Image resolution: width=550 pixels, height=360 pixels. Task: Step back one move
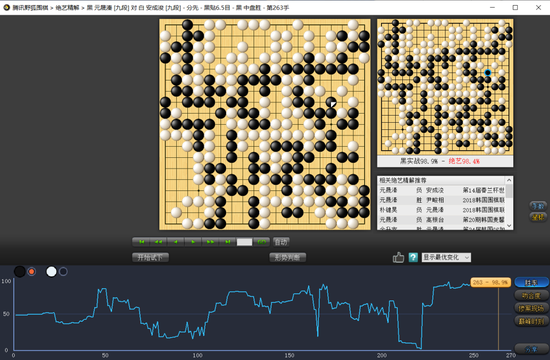point(176,242)
